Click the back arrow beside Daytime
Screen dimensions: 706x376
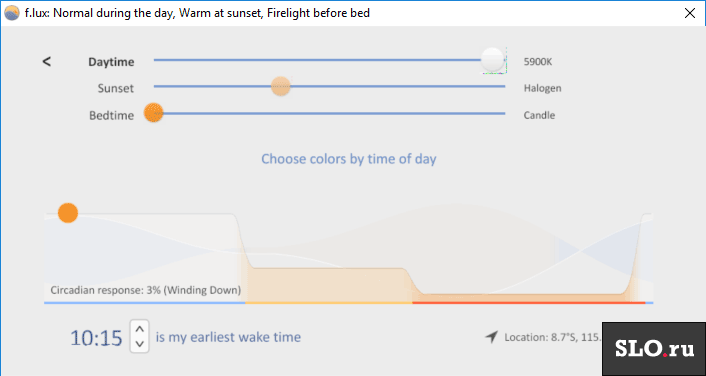click(46, 62)
